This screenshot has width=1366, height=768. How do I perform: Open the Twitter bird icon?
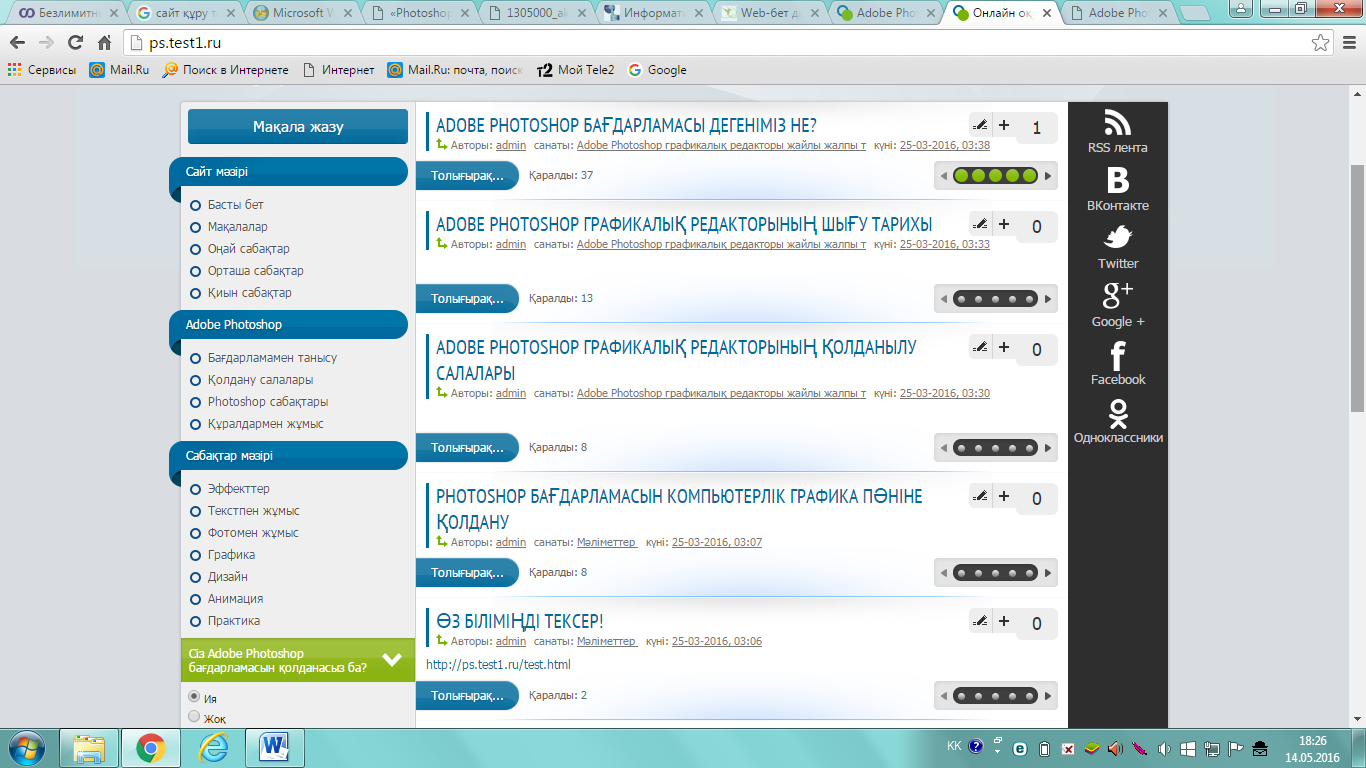(x=1117, y=238)
